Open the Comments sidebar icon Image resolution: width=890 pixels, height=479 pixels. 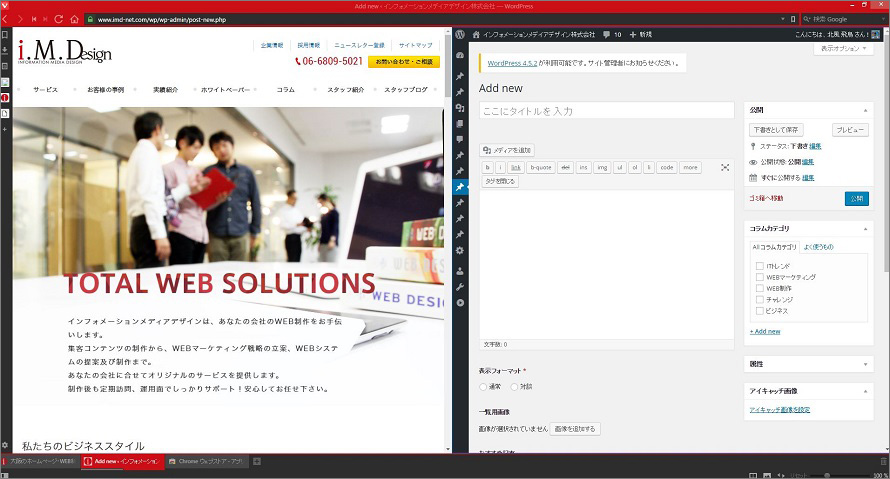460,140
